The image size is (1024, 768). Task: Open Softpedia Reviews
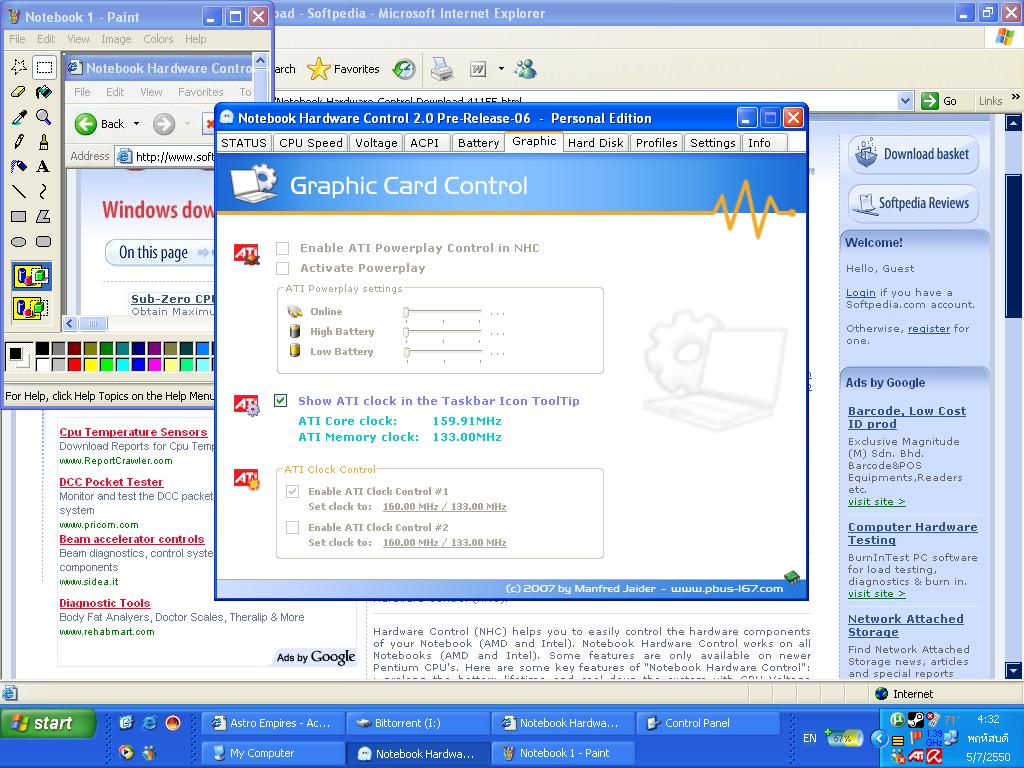click(x=914, y=203)
